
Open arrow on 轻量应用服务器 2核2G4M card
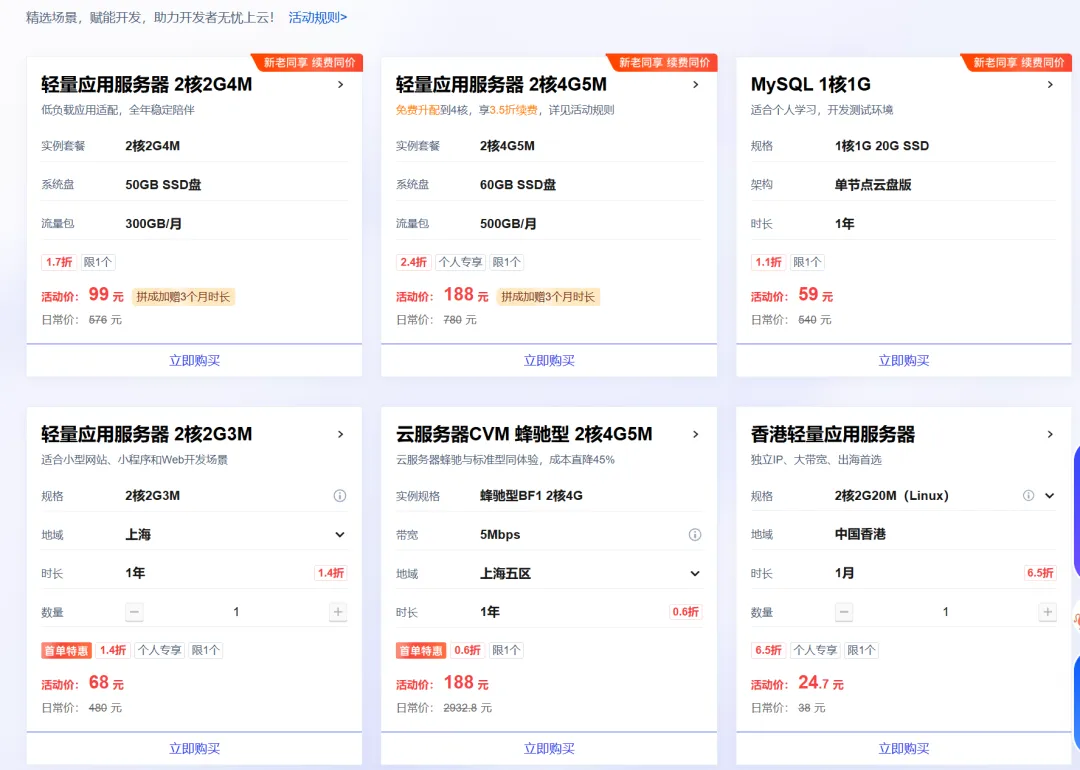(340, 85)
